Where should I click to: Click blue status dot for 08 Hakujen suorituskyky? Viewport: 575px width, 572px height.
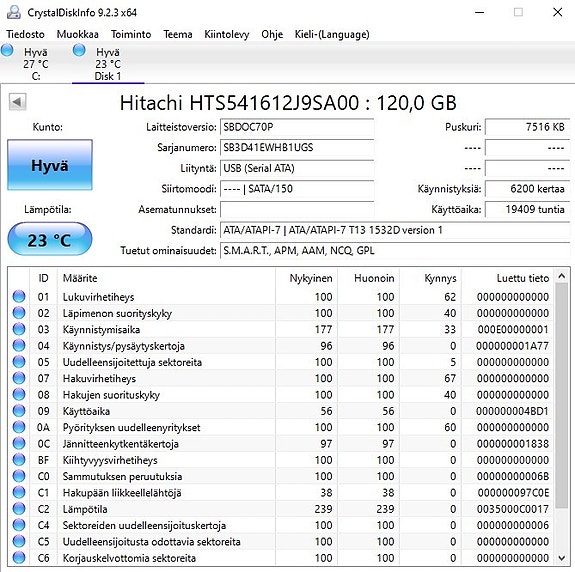[x=19, y=394]
